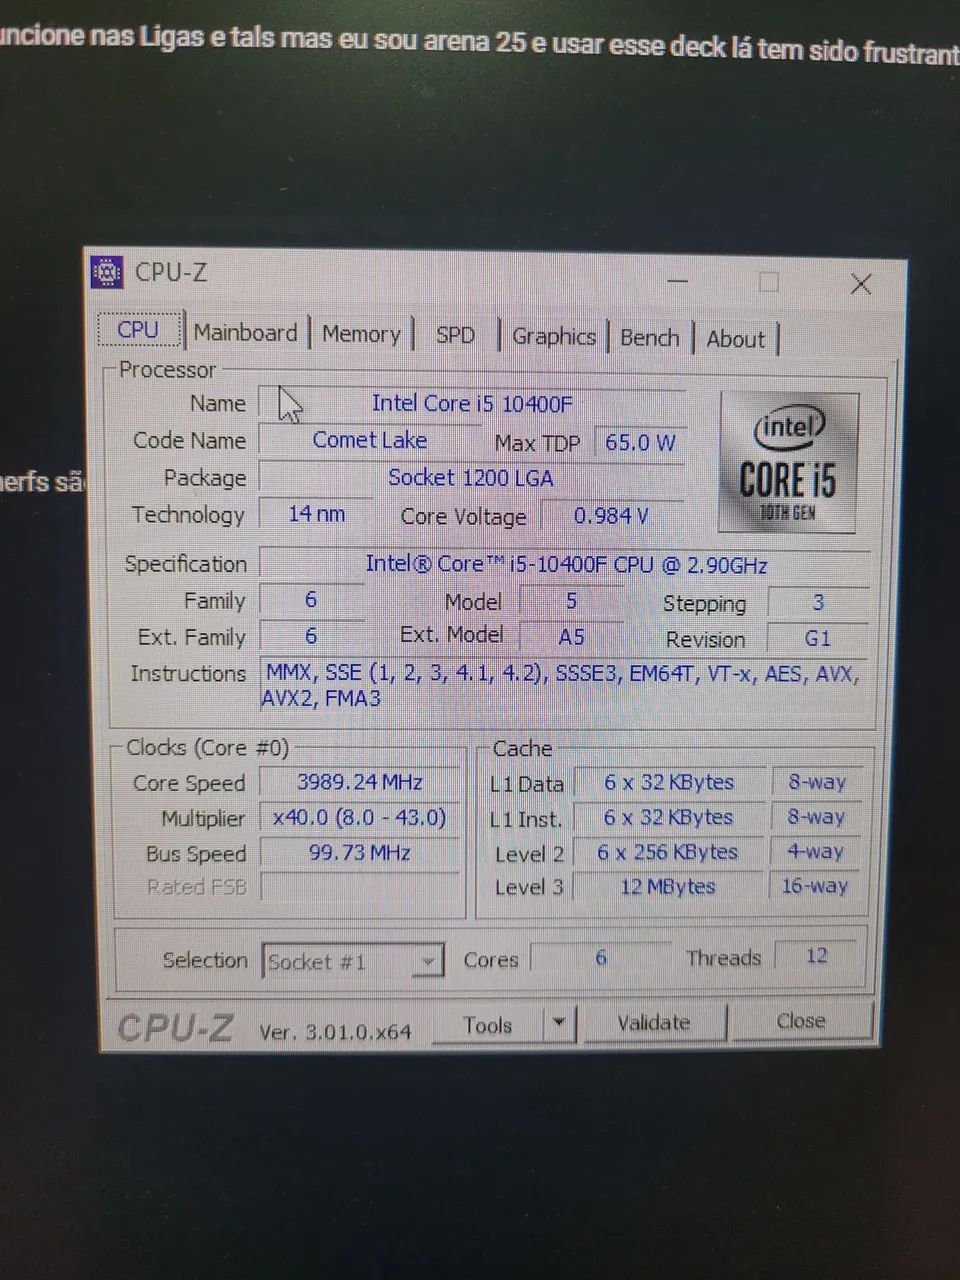
Task: Open the Bench tab
Action: click(649, 338)
